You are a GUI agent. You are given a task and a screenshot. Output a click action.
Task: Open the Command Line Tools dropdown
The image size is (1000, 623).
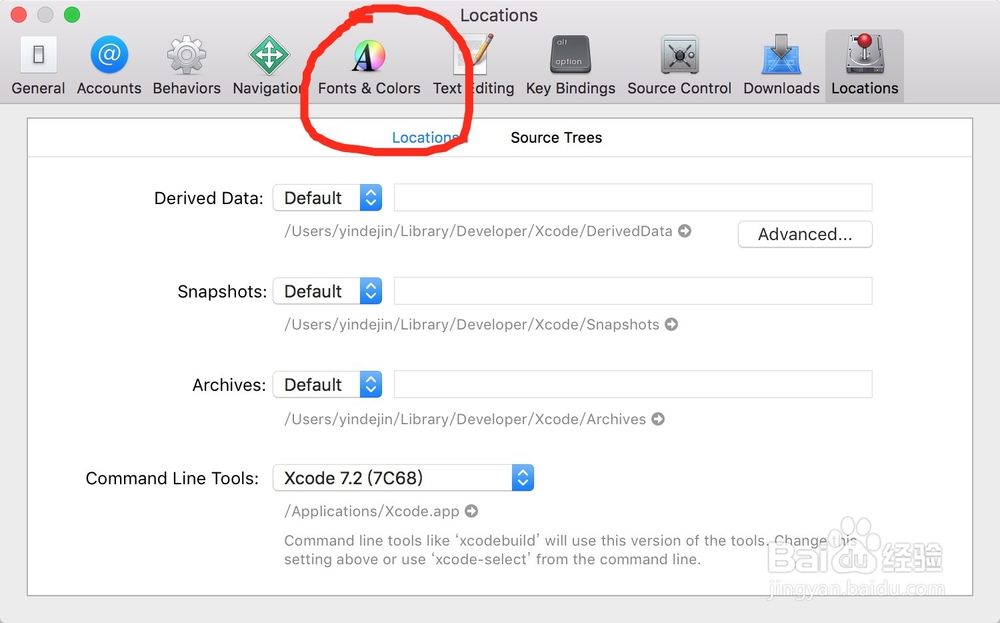point(403,478)
